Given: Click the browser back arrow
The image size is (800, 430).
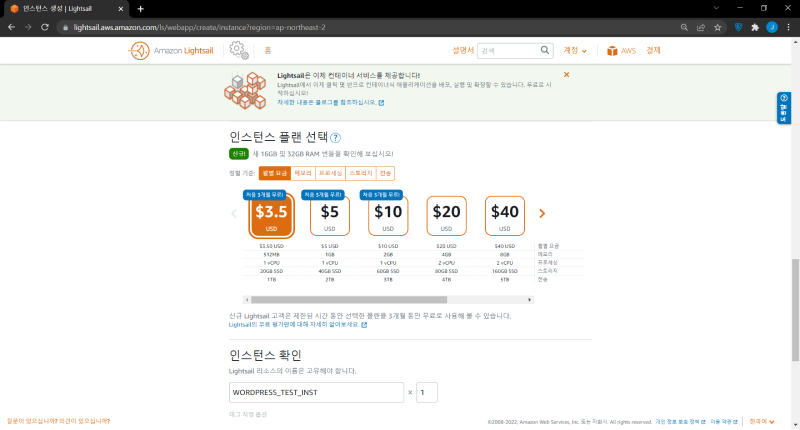Looking at the screenshot, I should click(12, 27).
